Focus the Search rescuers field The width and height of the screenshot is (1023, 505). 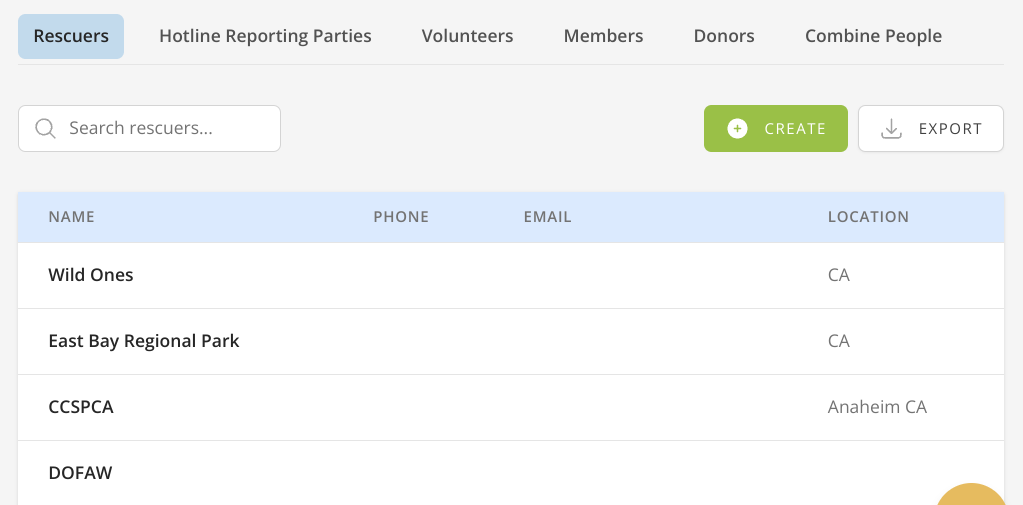click(160, 129)
